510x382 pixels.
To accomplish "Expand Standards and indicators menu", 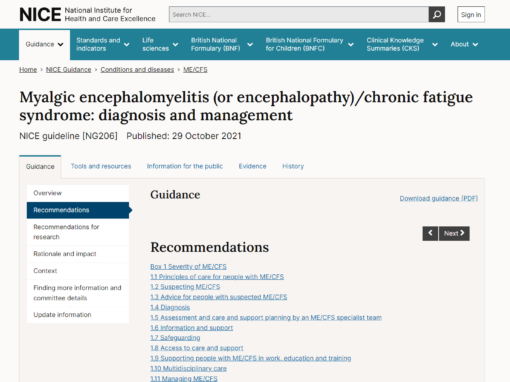I will pos(102,44).
